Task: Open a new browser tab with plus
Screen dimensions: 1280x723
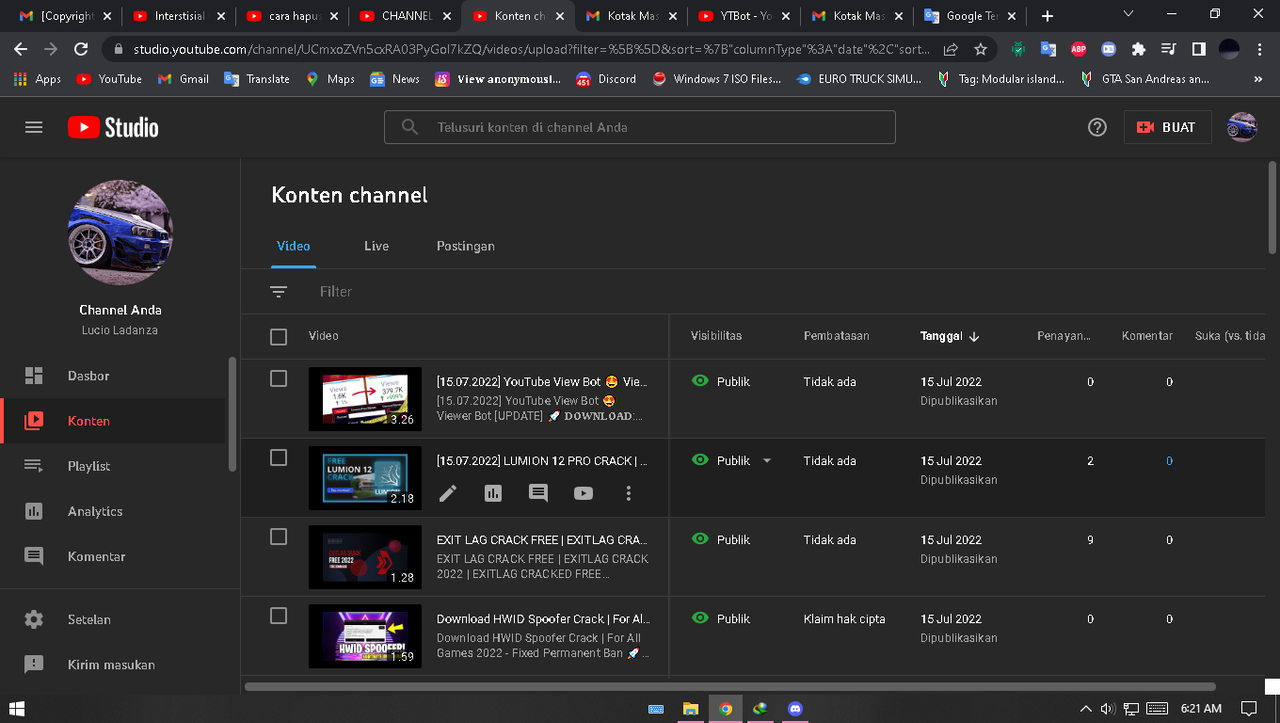Action: 1047,16
